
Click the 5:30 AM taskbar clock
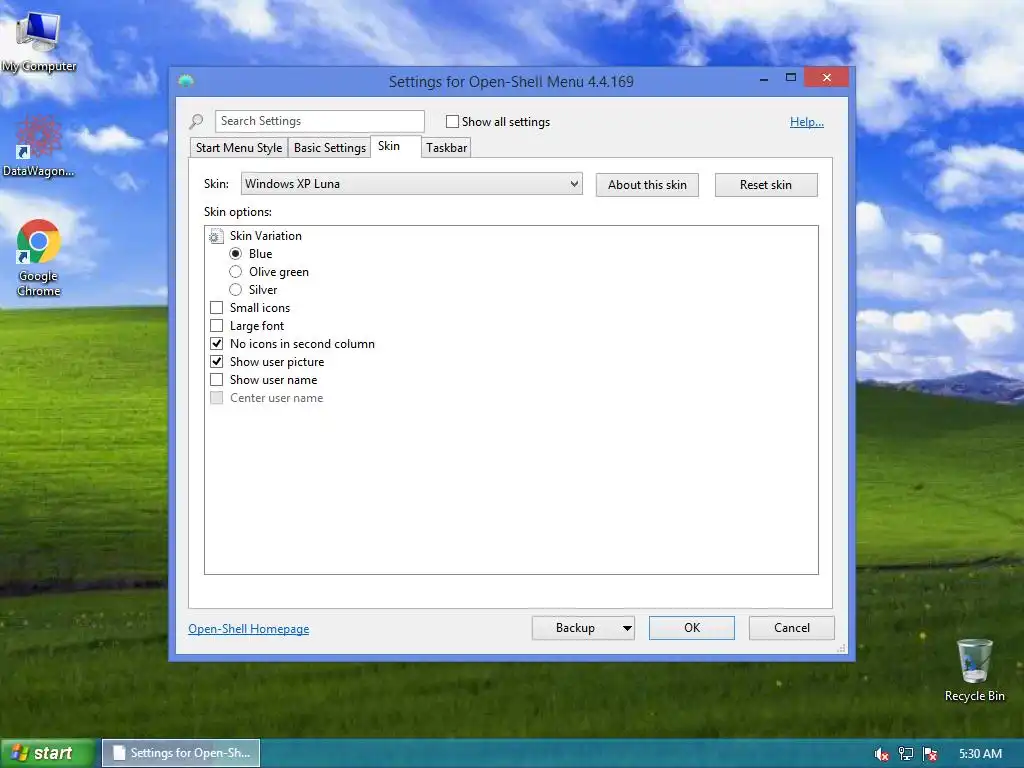(x=980, y=754)
